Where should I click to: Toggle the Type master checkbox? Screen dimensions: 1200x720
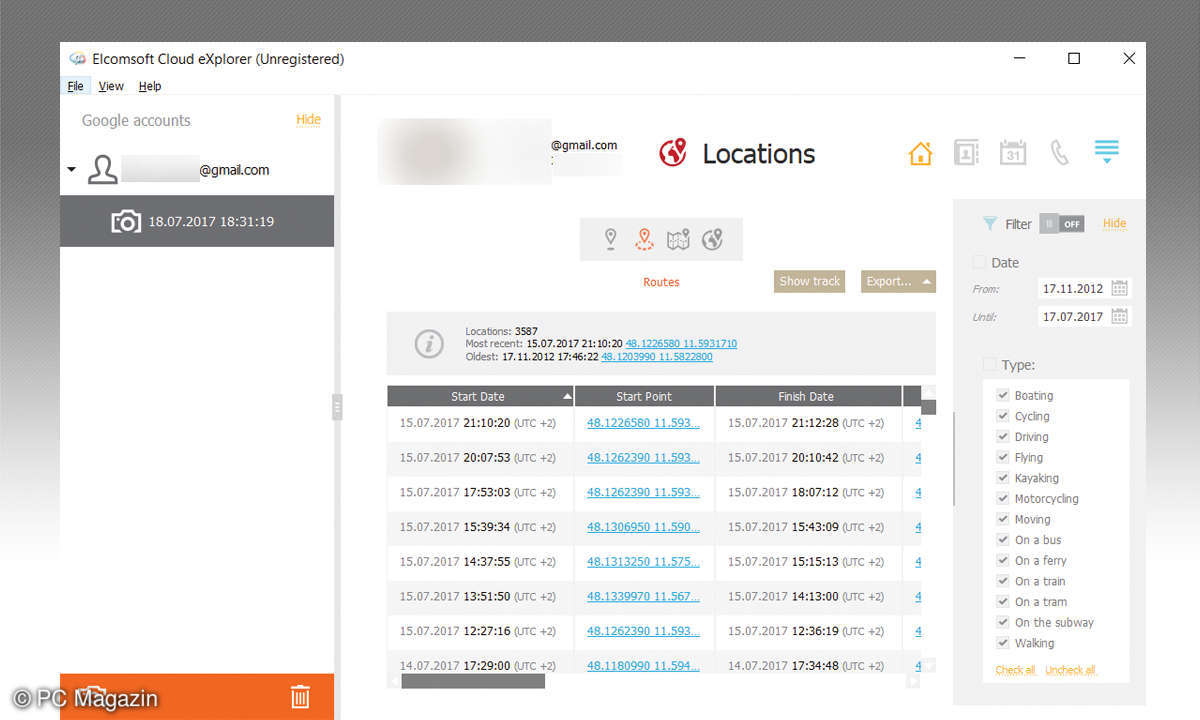pos(990,365)
